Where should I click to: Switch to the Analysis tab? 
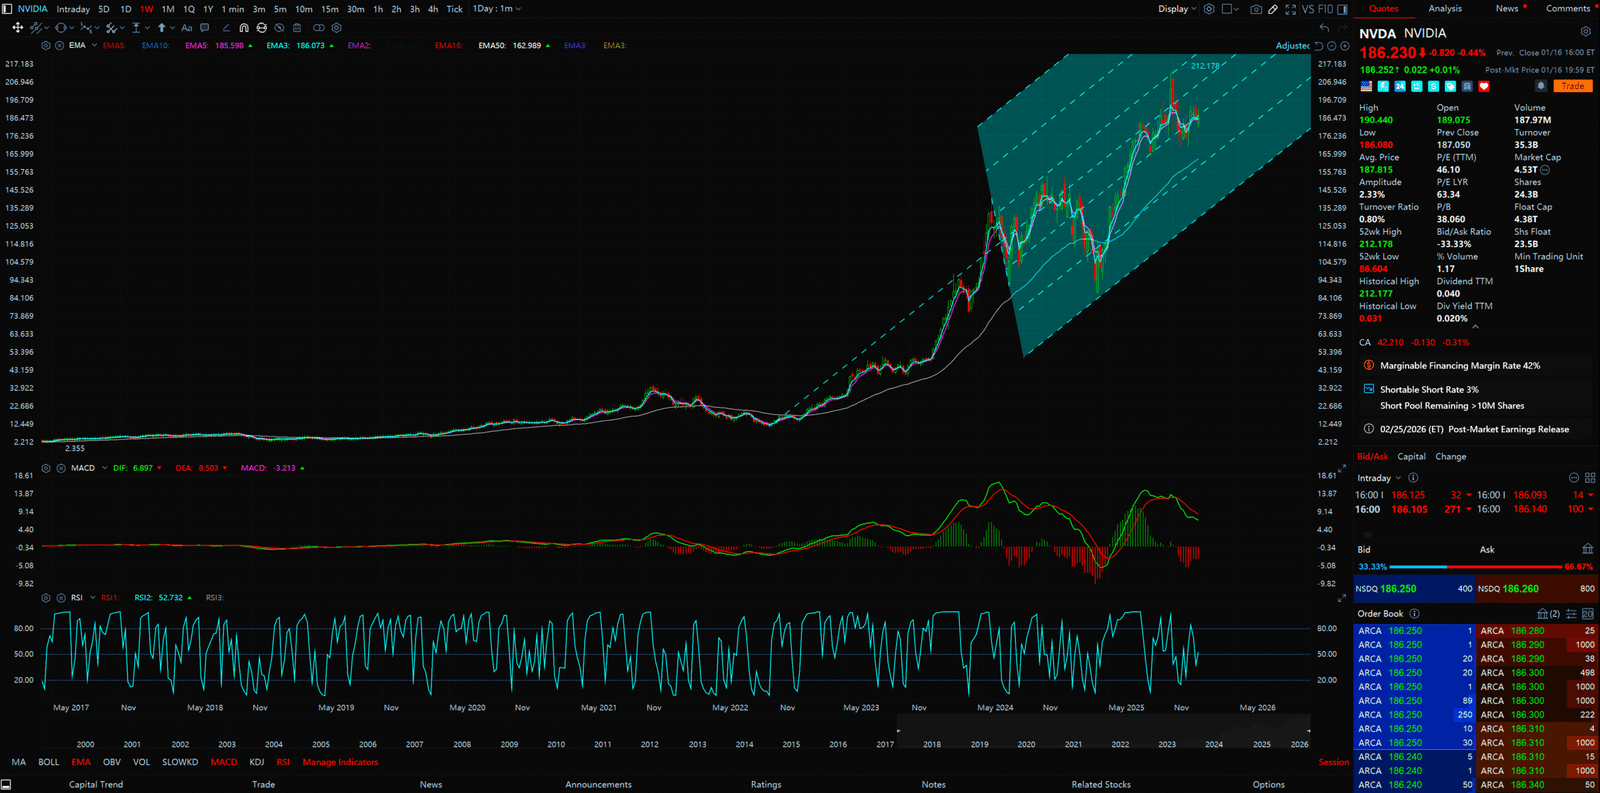(x=1444, y=9)
